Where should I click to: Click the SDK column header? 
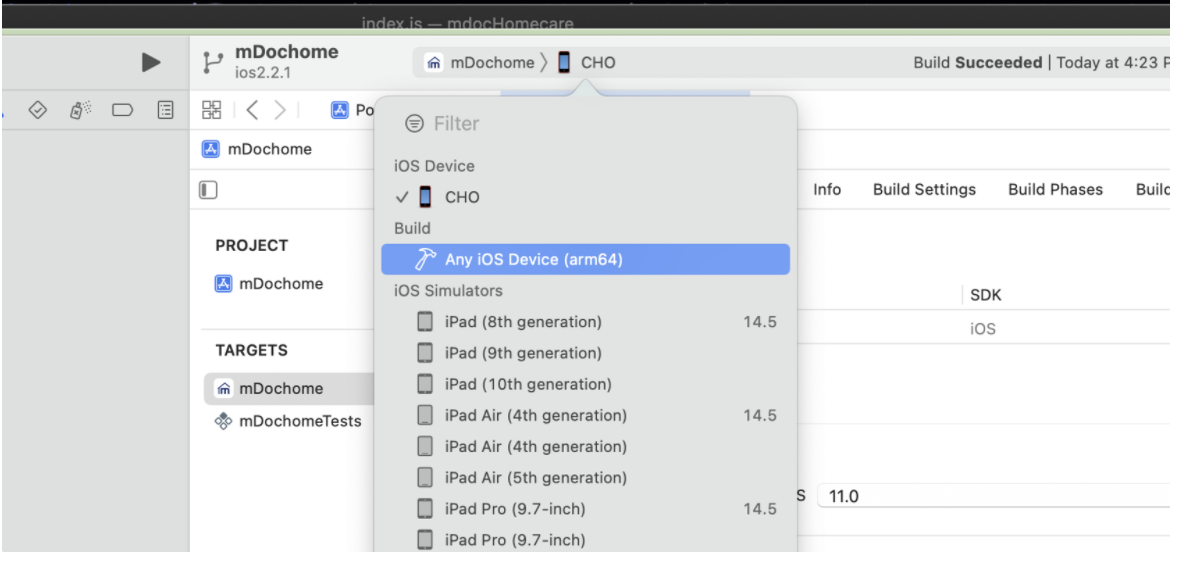point(986,295)
